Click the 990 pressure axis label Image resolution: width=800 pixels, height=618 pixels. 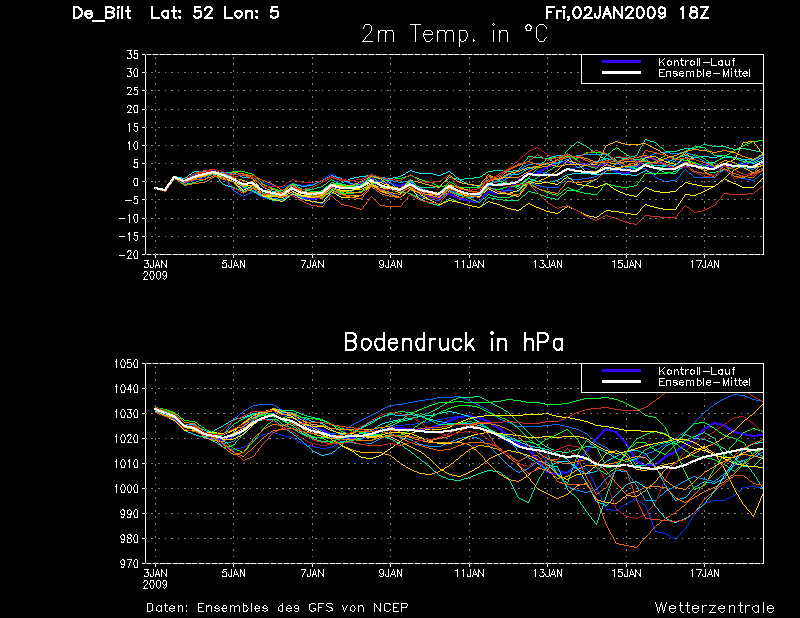point(129,514)
